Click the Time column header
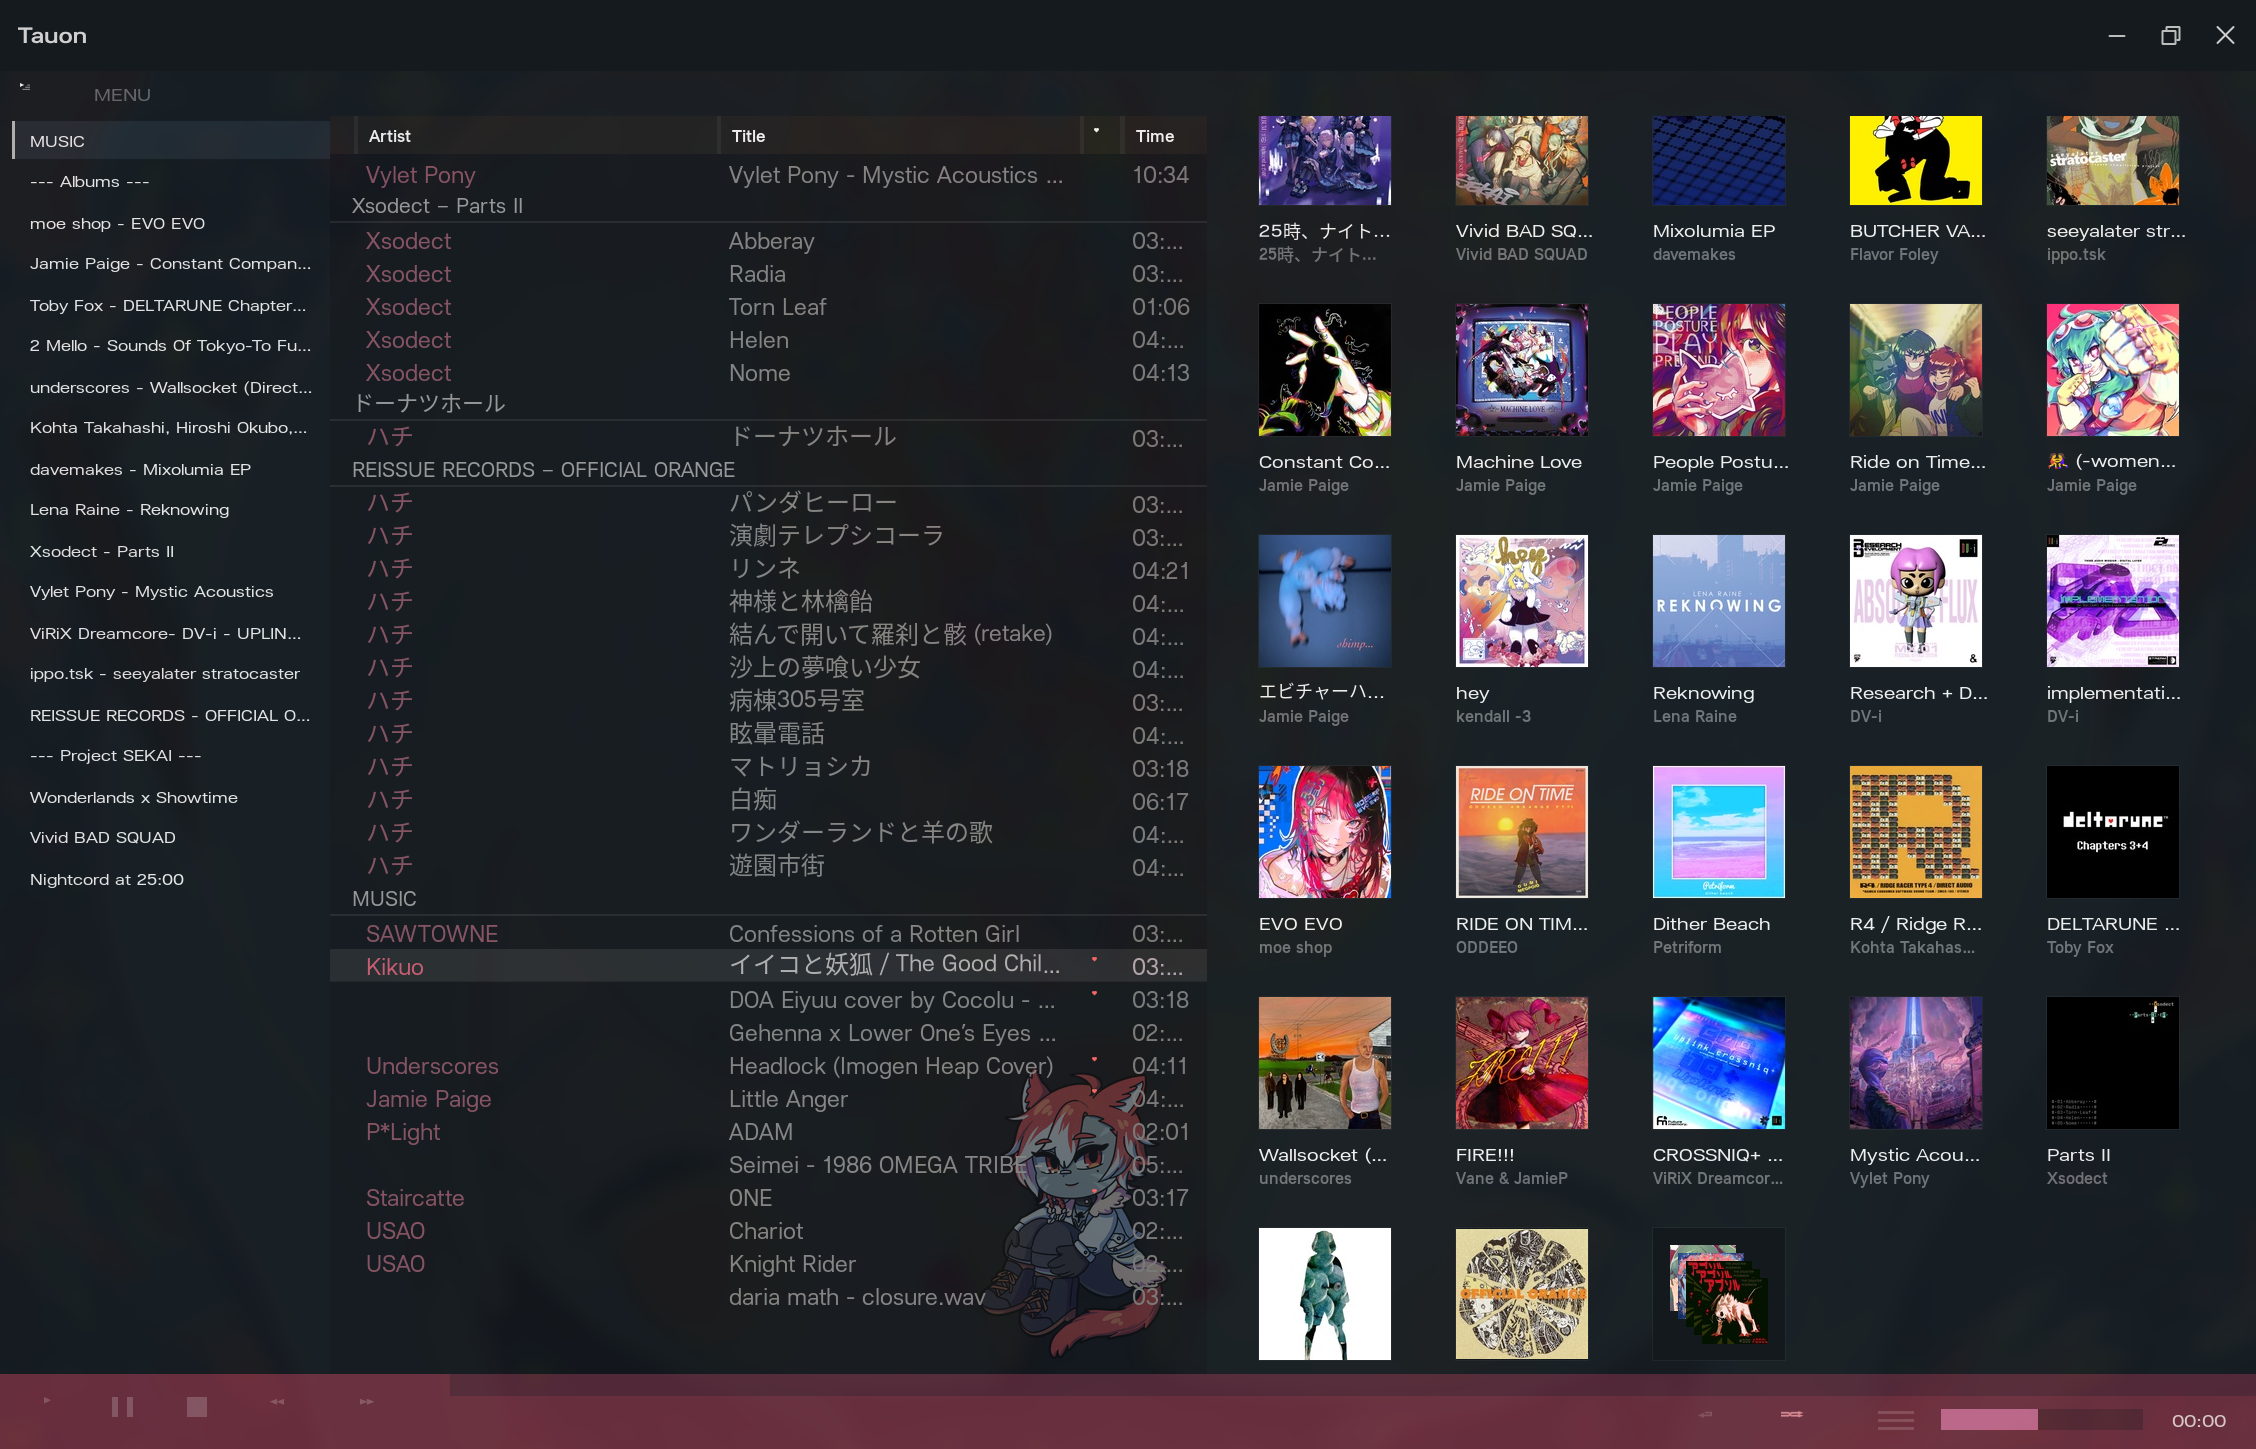Screen dimensions: 2256x1449 pyautogui.click(x=1164, y=136)
